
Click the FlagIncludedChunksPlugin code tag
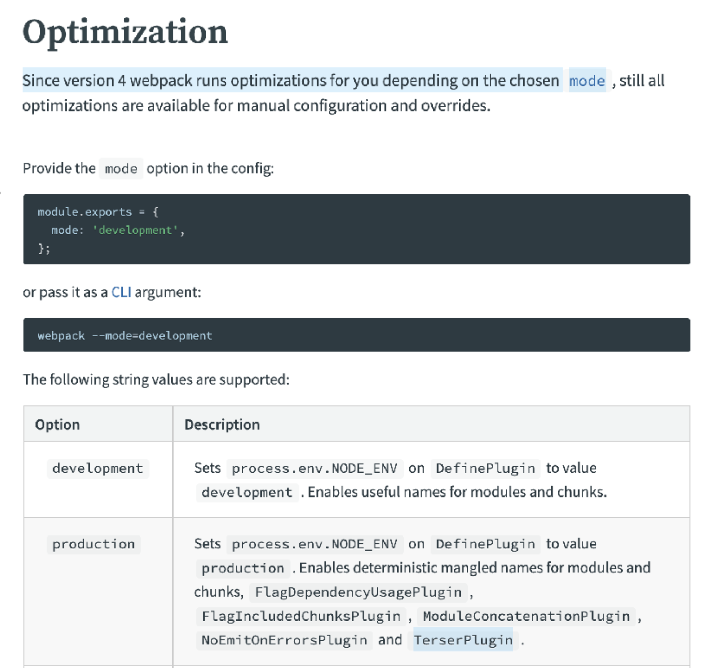coord(301,616)
